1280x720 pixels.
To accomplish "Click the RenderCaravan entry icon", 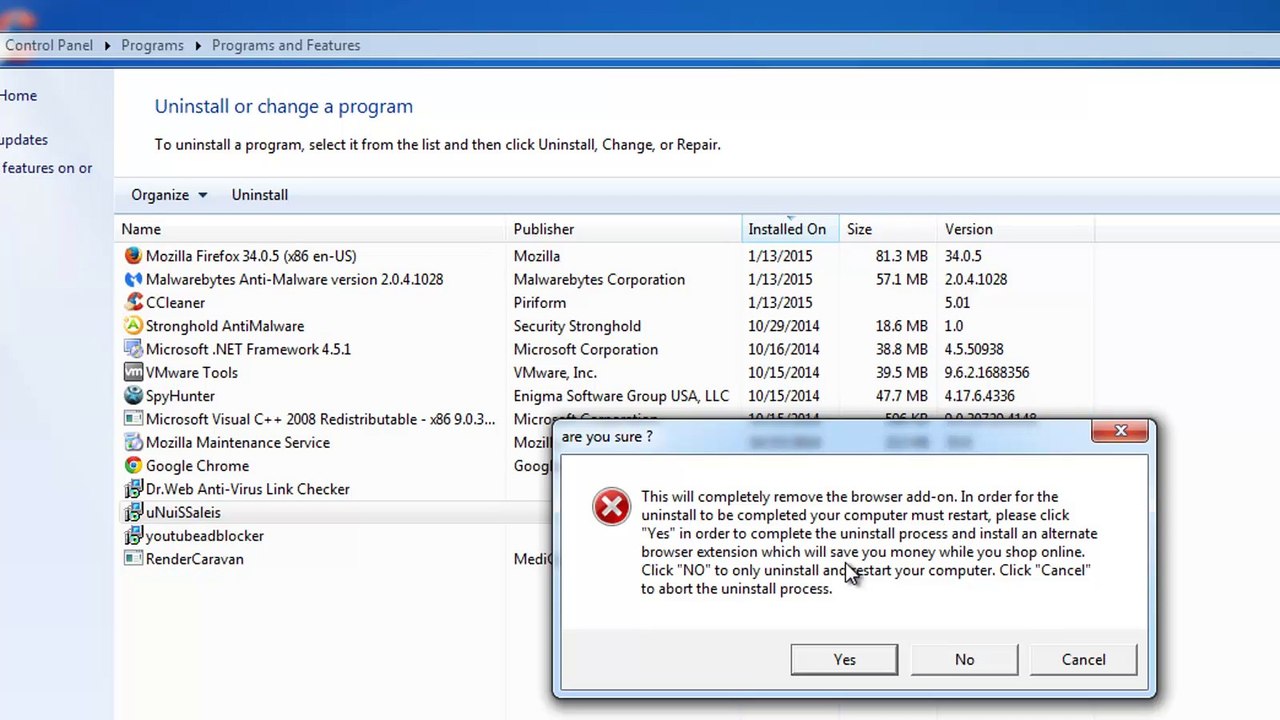I will pos(133,559).
